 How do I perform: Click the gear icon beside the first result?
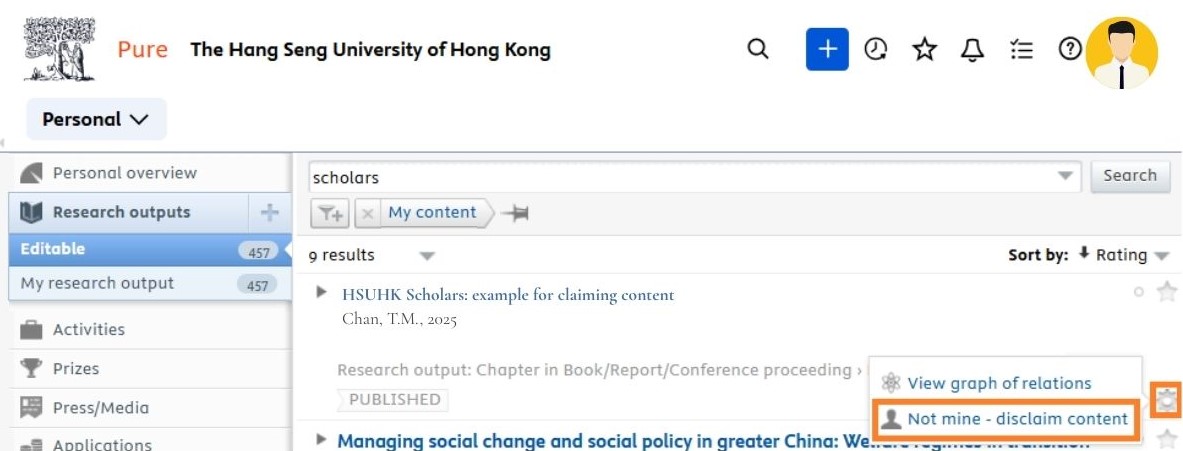click(1166, 400)
